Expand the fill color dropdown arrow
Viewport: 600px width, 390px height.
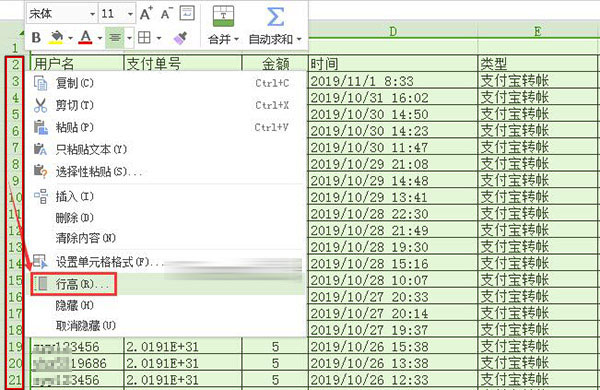point(70,38)
